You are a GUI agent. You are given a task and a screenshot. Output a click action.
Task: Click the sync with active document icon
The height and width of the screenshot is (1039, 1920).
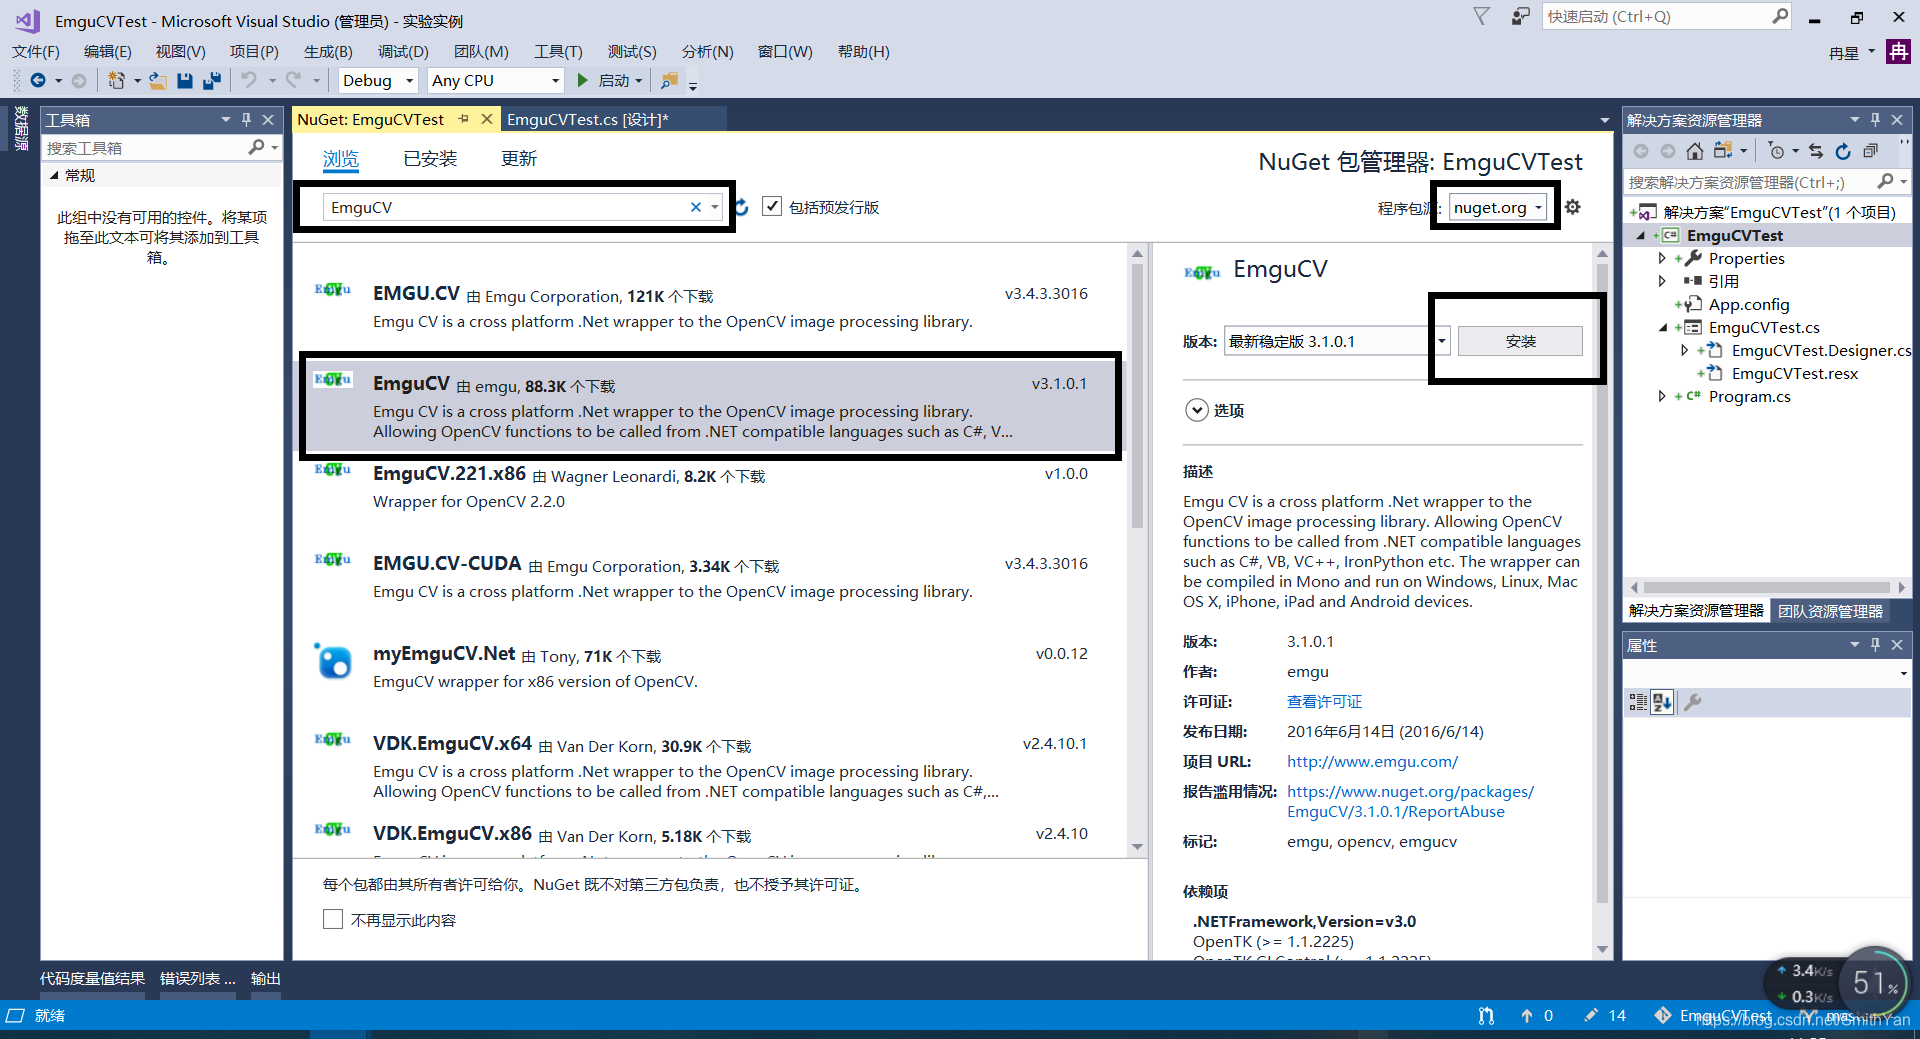click(x=1816, y=151)
